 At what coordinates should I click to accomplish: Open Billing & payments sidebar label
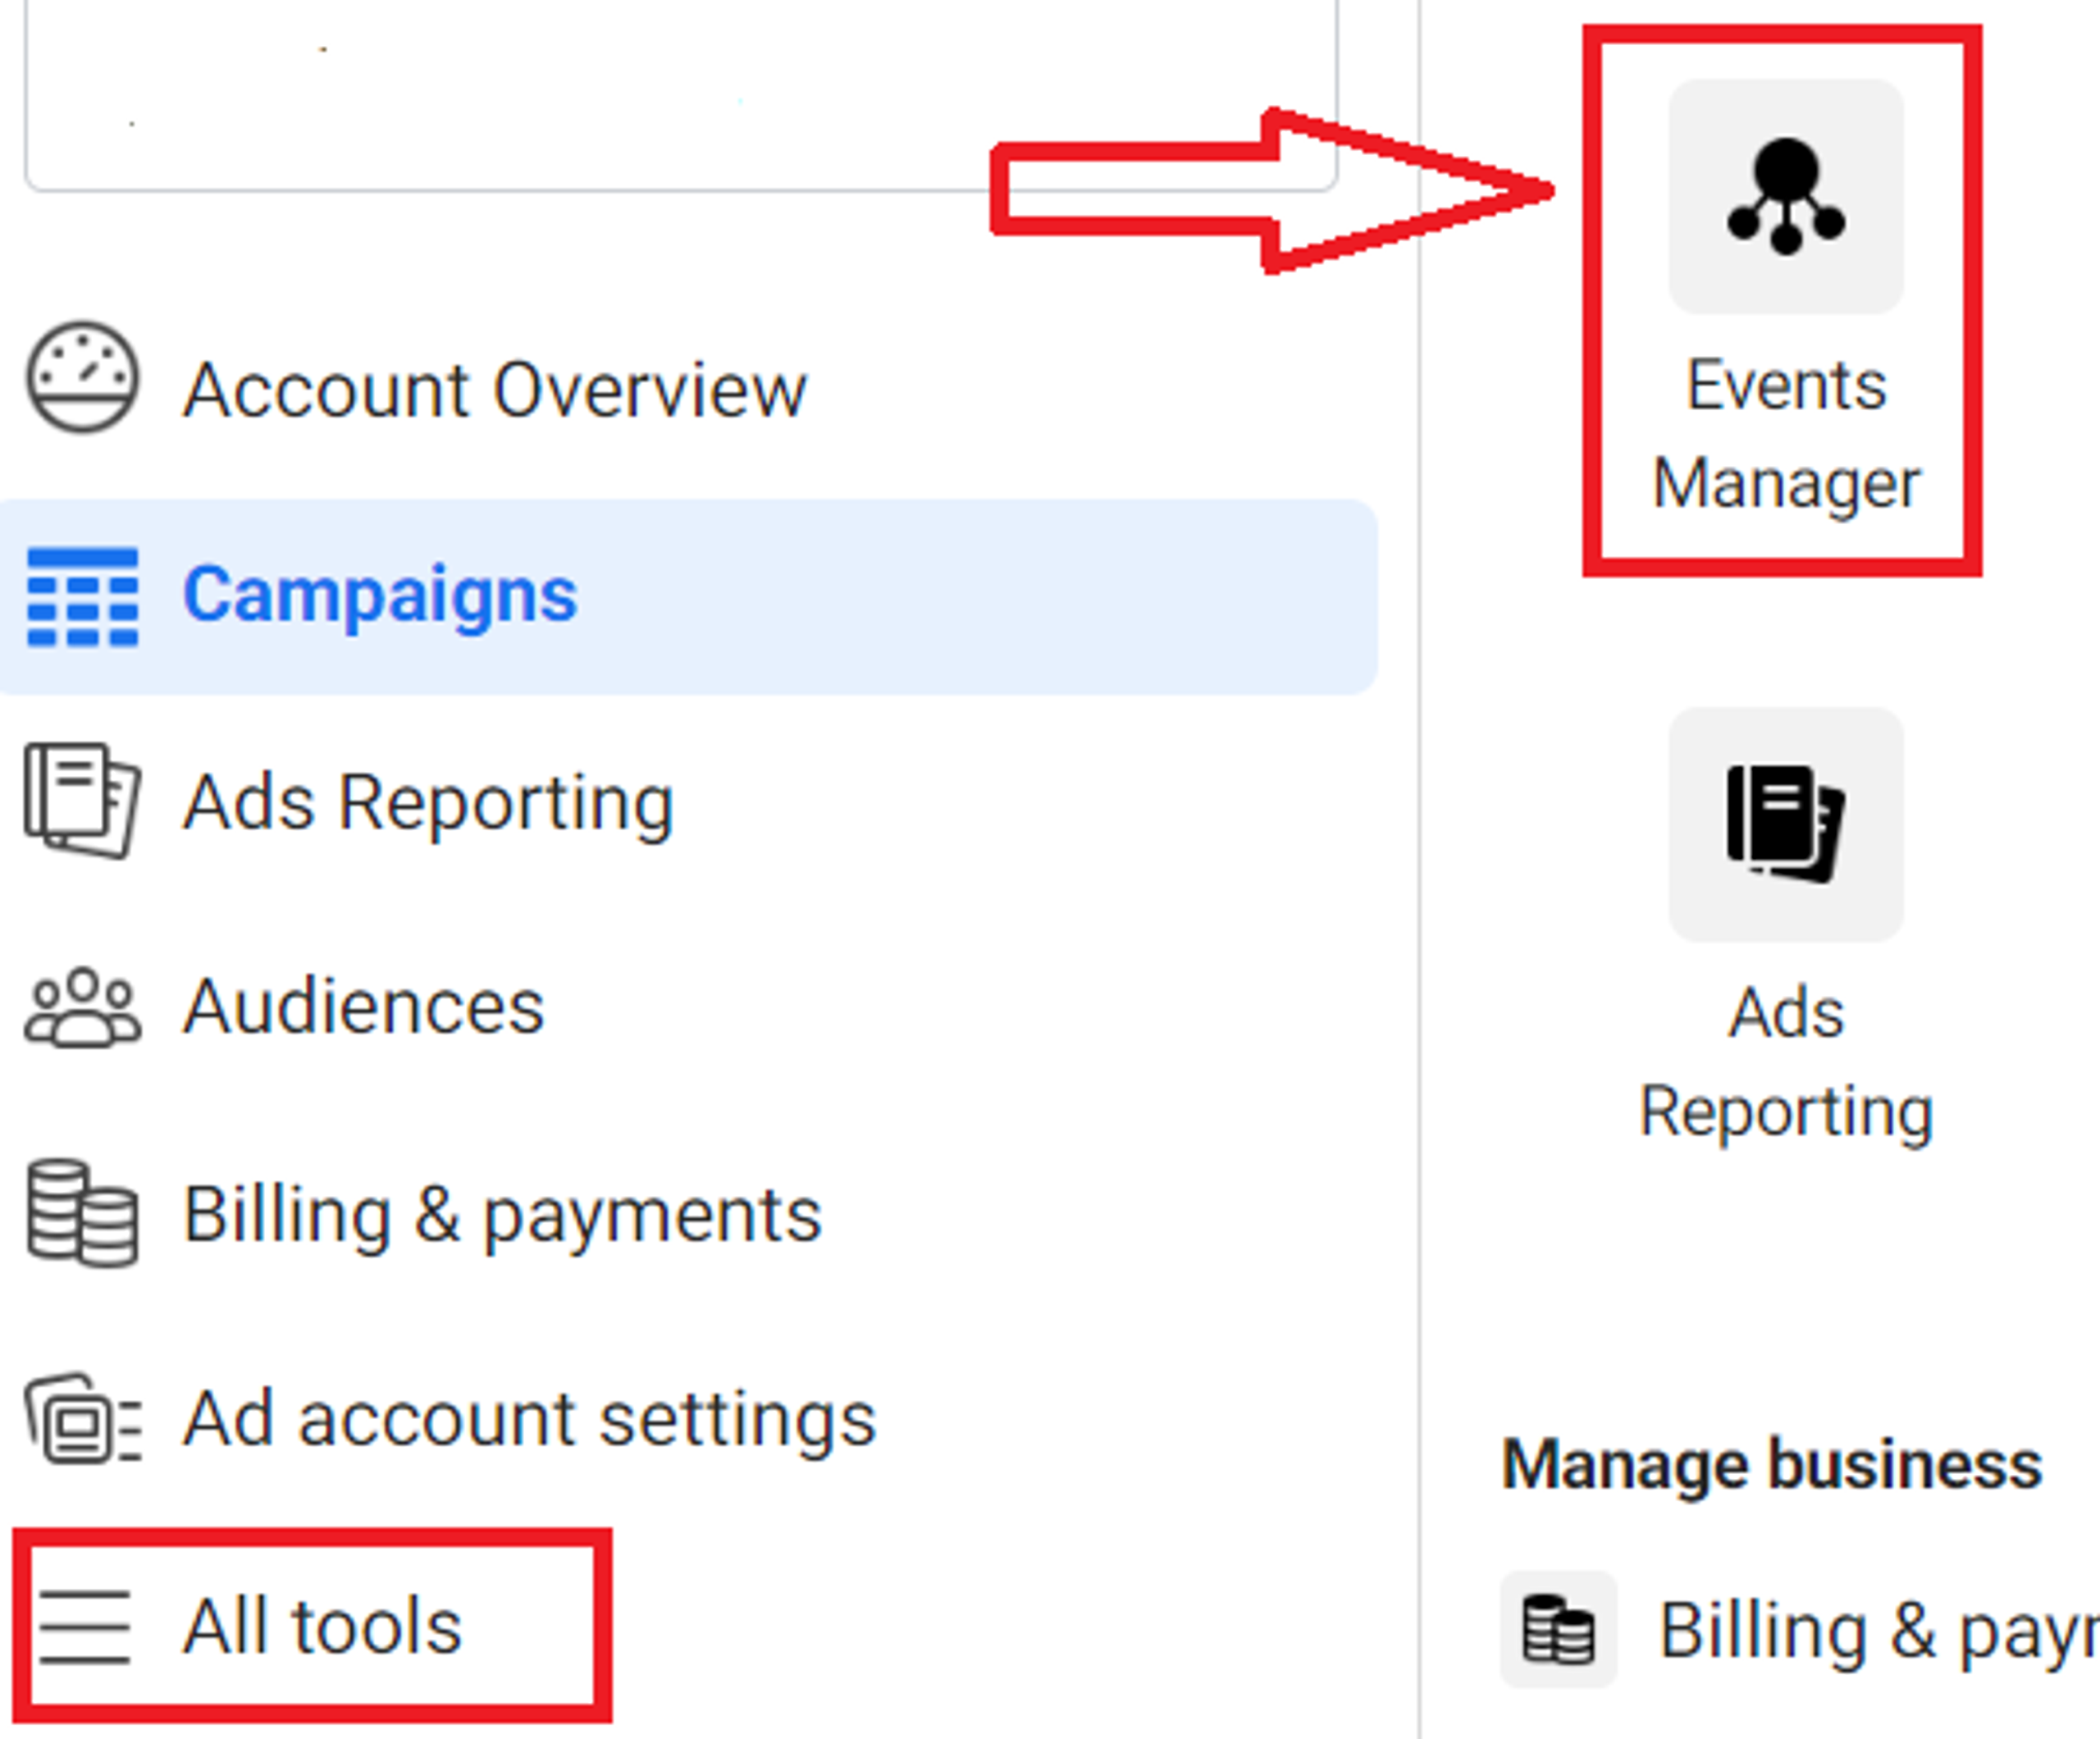pyautogui.click(x=502, y=1215)
